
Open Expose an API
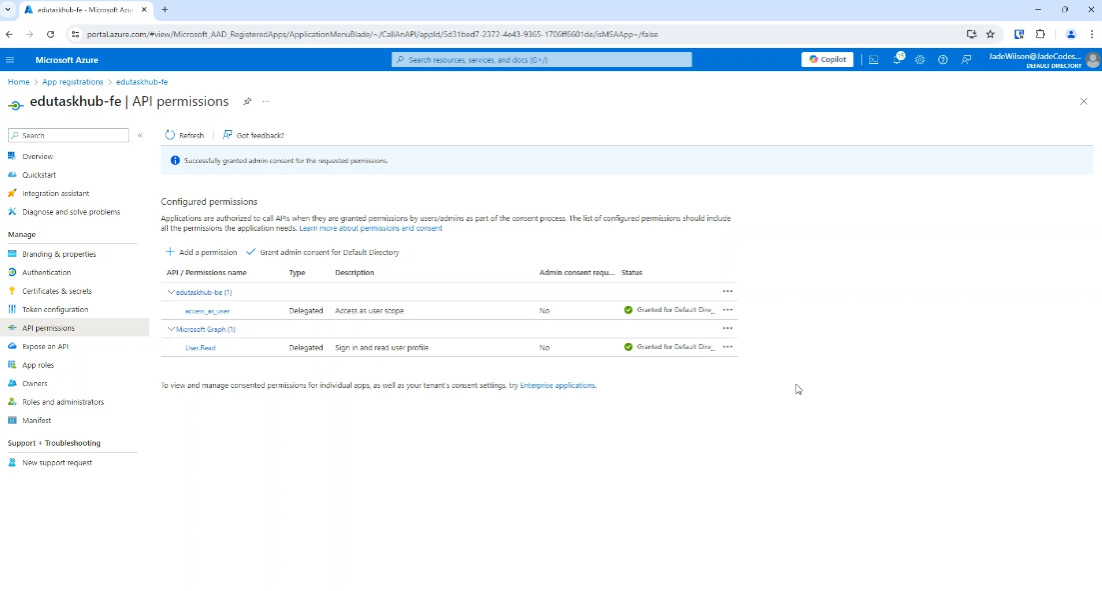click(45, 346)
